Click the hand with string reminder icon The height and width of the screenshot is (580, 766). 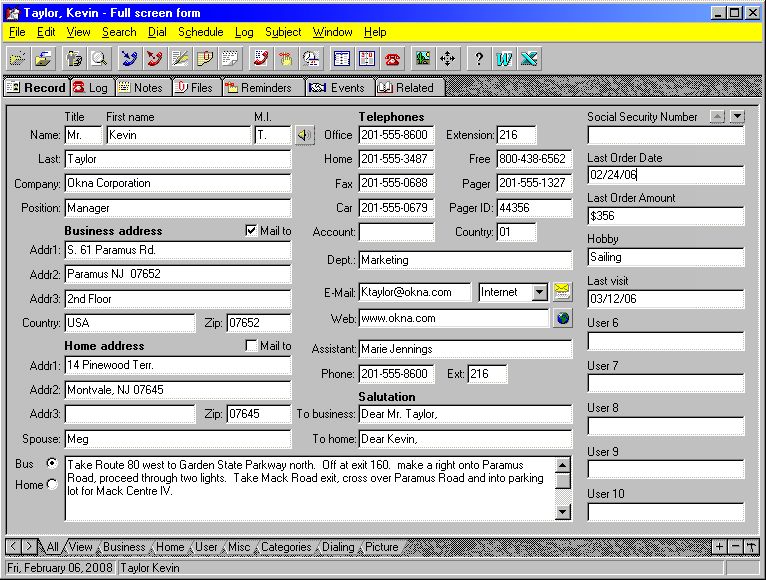coord(286,59)
